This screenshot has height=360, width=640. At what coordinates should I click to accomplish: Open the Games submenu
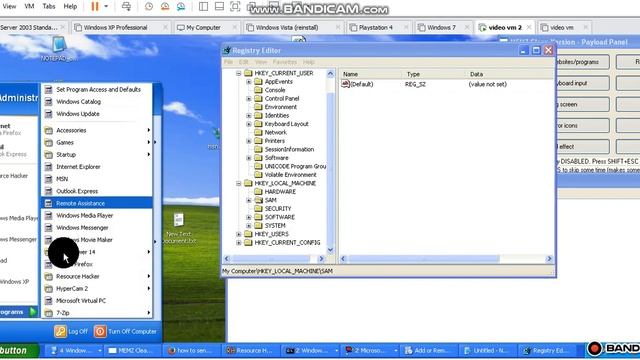97,142
